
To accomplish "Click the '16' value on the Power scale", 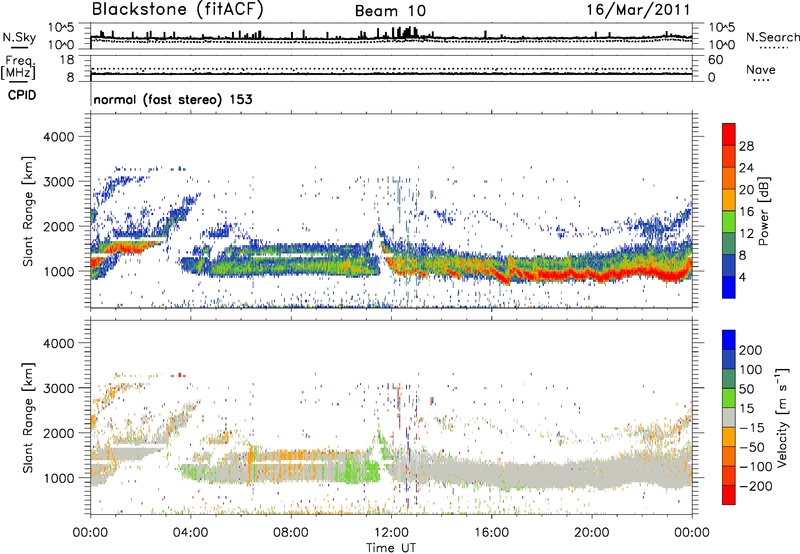I will pyautogui.click(x=746, y=212).
